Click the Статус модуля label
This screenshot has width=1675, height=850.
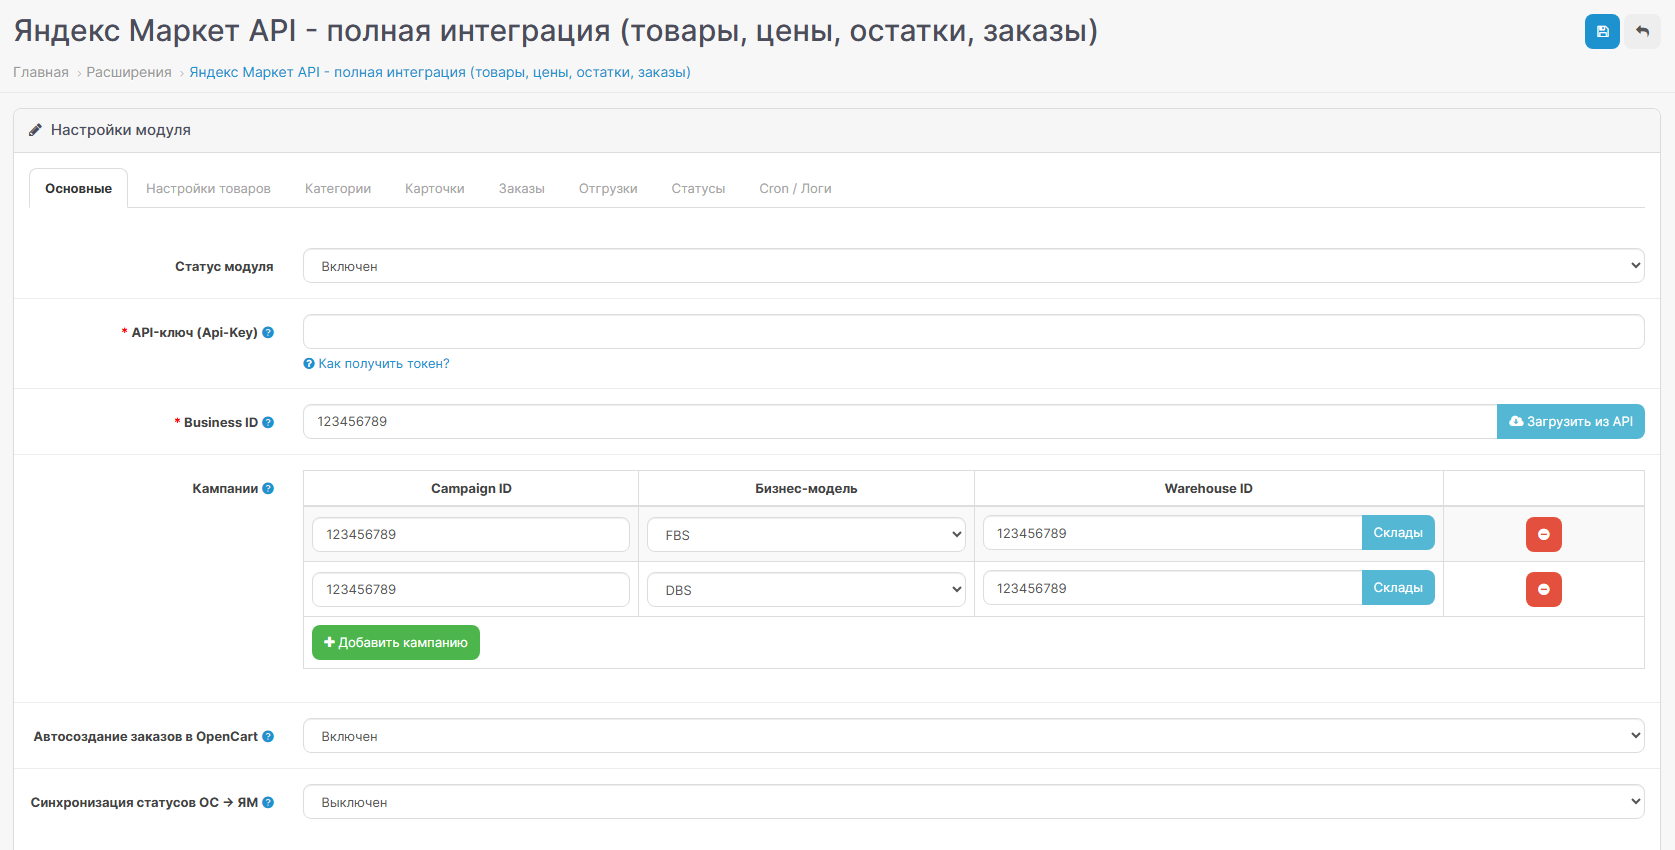pos(224,267)
